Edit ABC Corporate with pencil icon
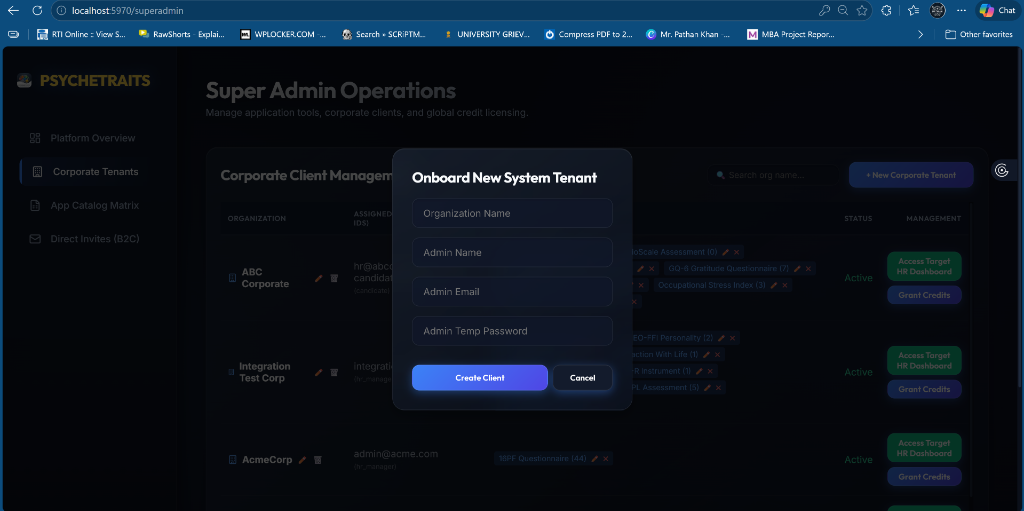Viewport: 1024px width, 511px height. pyautogui.click(x=319, y=278)
